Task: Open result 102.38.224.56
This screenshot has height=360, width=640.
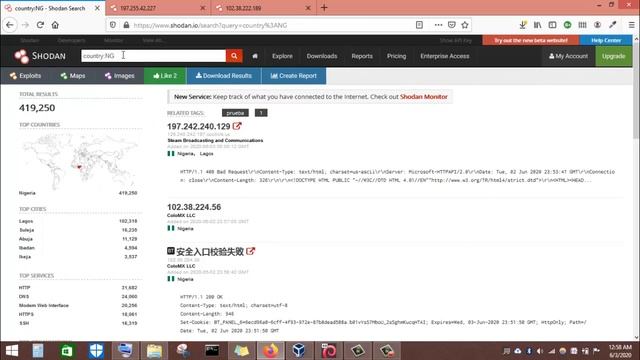Action: 194,207
